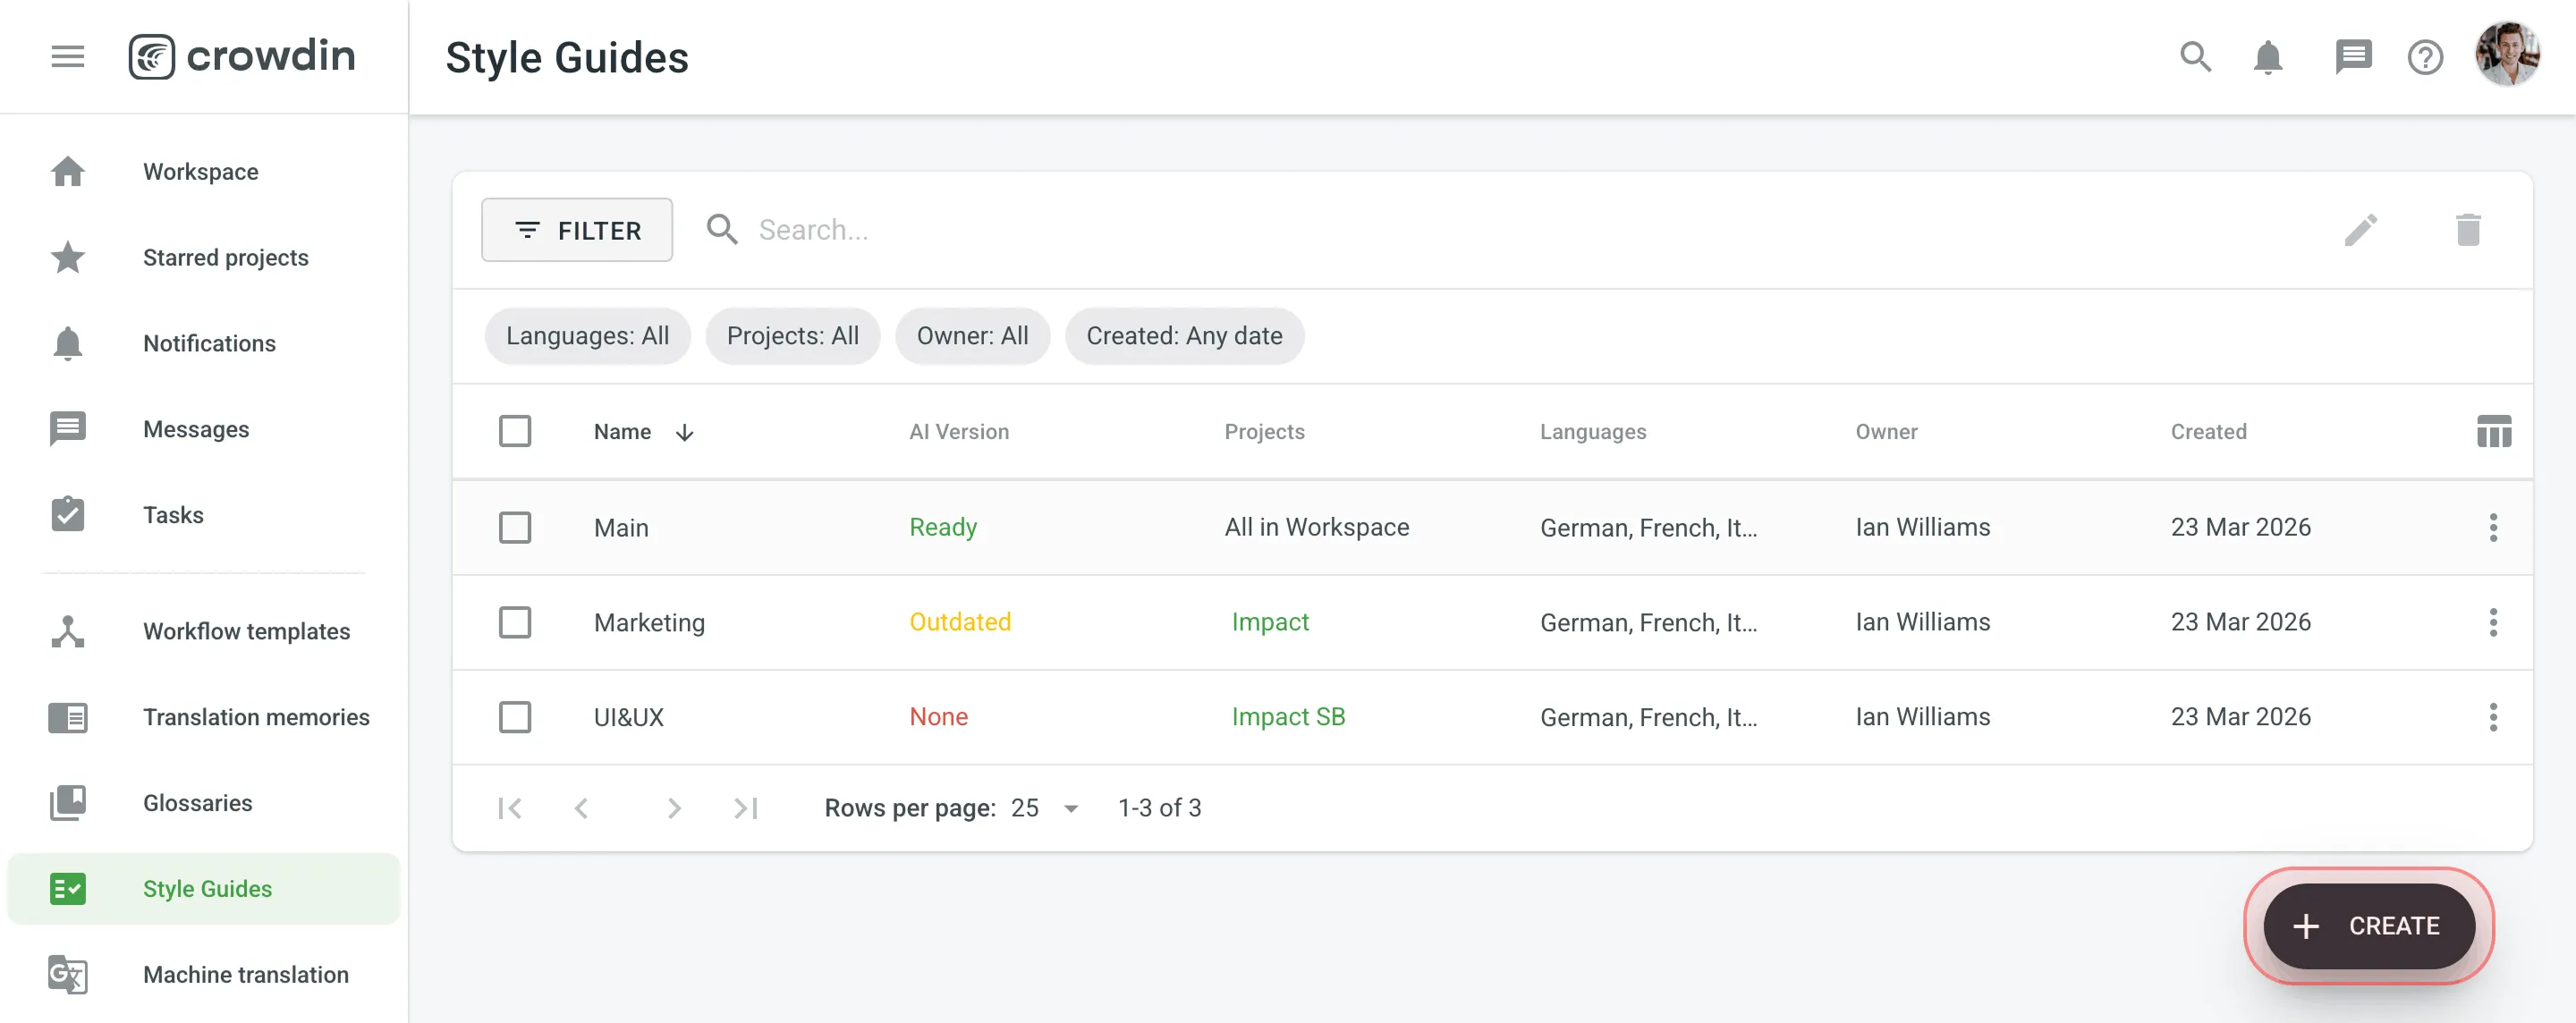Open the Languages: All filter chip

tap(587, 335)
